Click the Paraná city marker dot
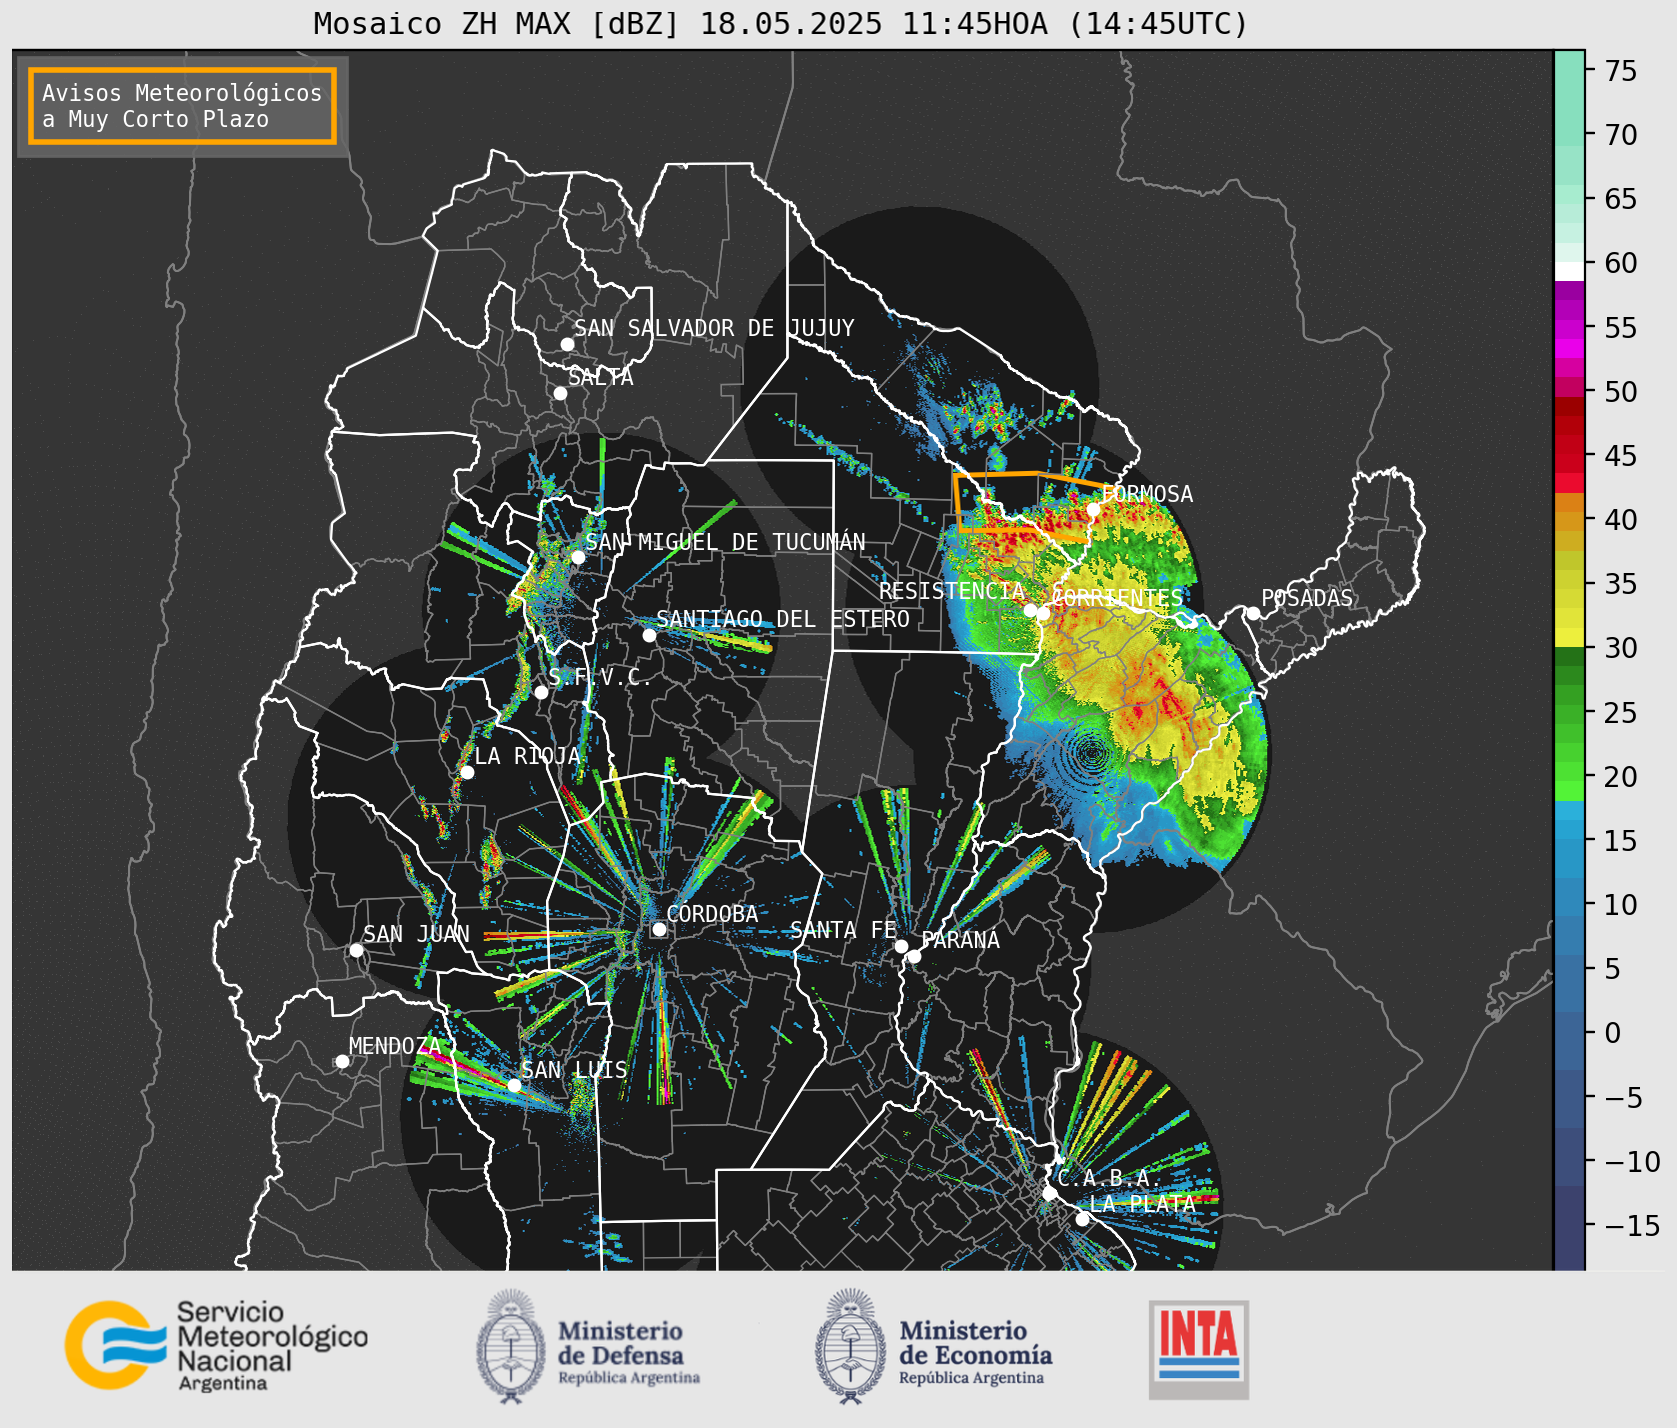The width and height of the screenshot is (1677, 1428). tap(914, 956)
